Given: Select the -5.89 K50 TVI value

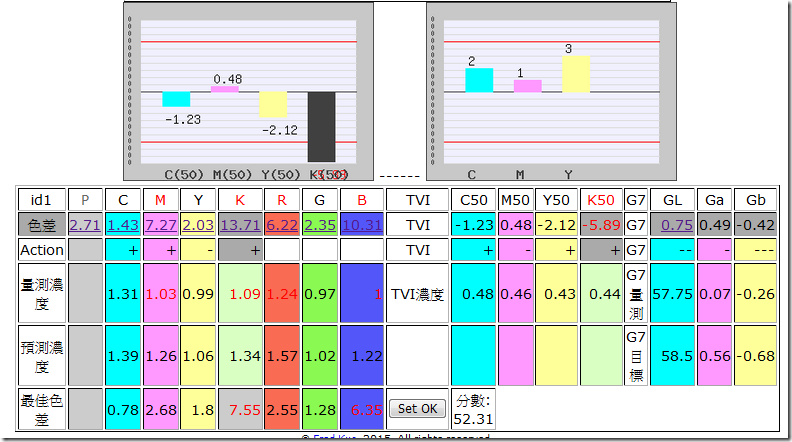Looking at the screenshot, I should point(601,225).
